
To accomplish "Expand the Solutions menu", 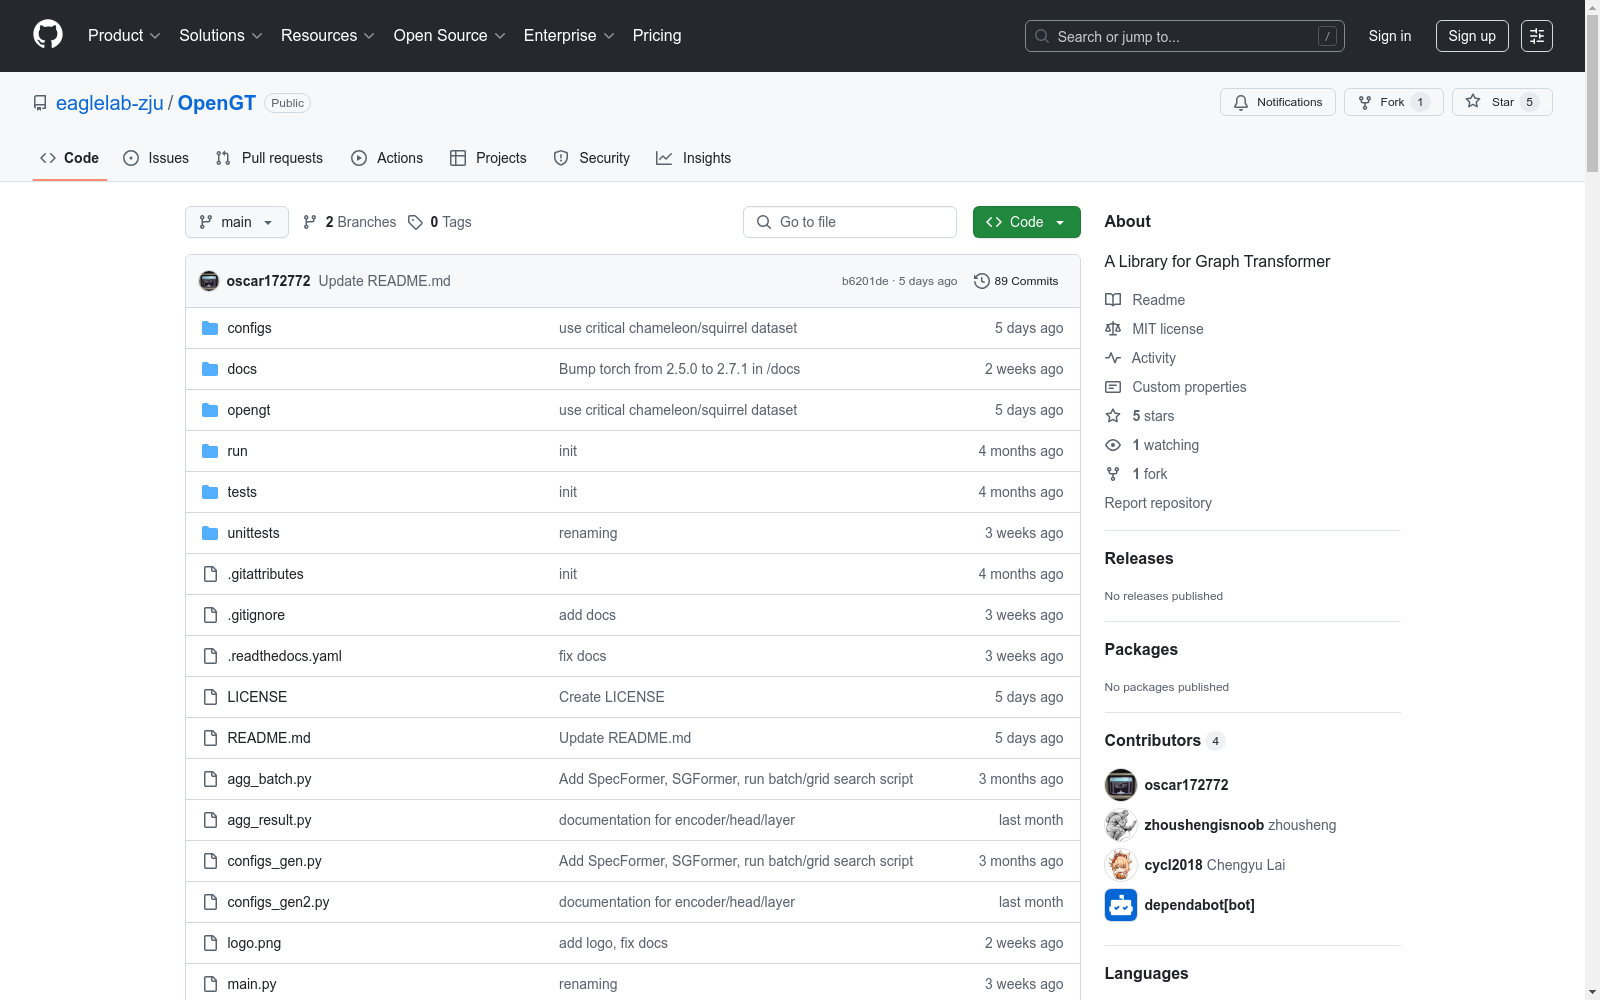I will 221,36.
